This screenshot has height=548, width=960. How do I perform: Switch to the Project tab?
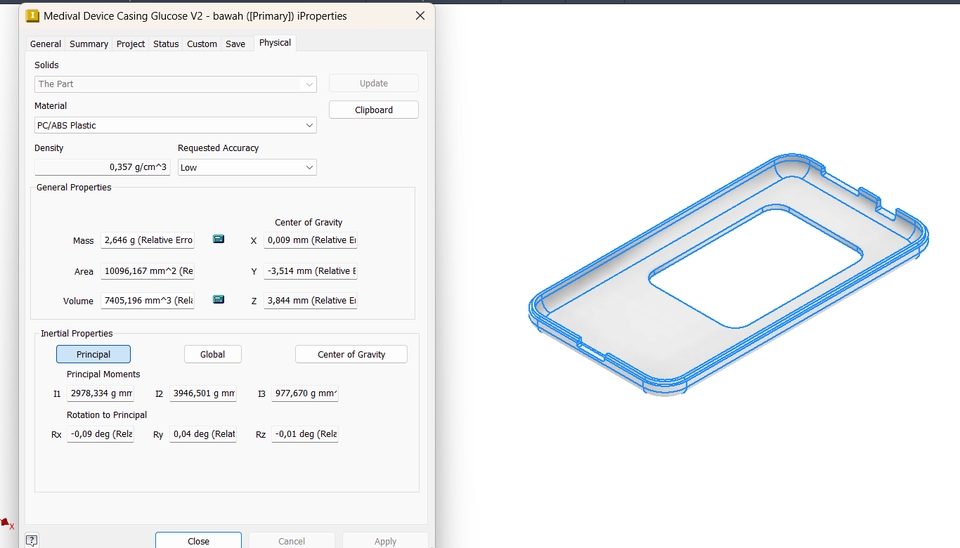coord(130,44)
